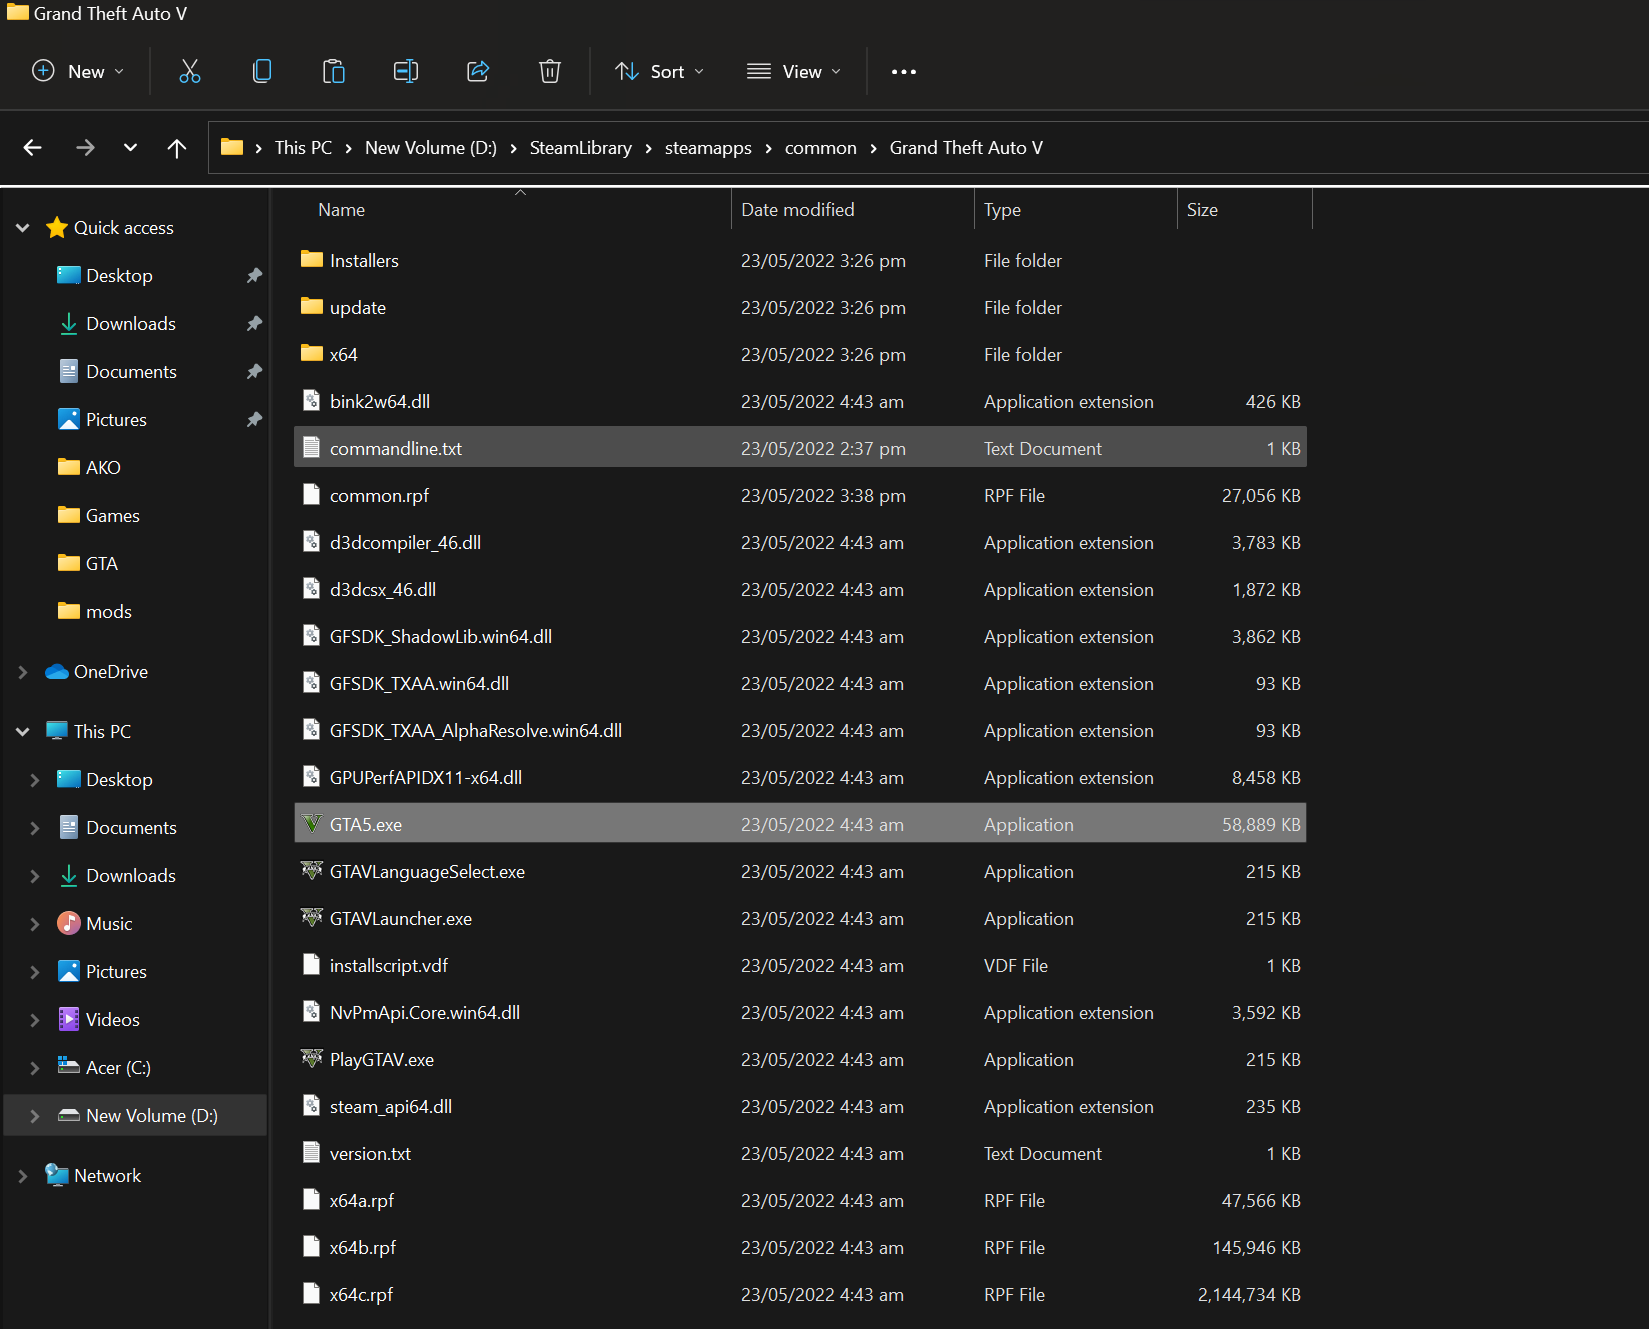
Task: Select GTA5.exe application icon
Action: (312, 824)
